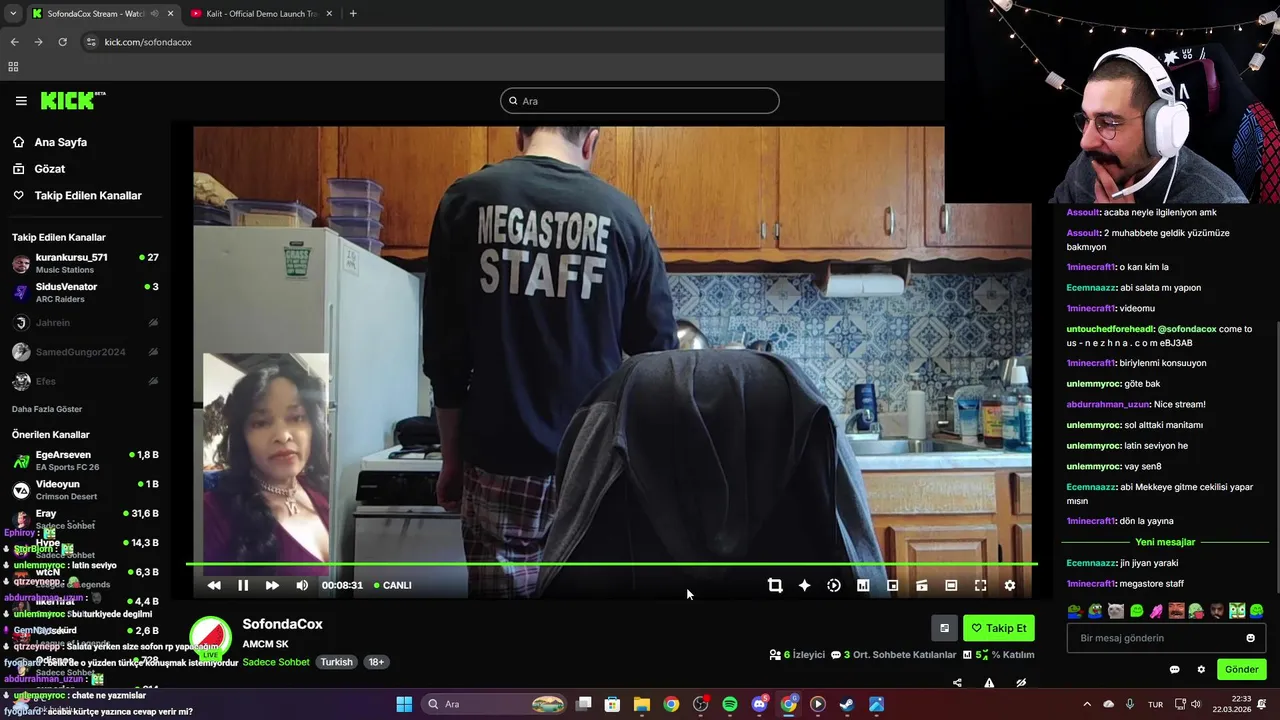The height and width of the screenshot is (720, 1280).
Task: Open SofondaCox channel avatar
Action: click(210, 638)
